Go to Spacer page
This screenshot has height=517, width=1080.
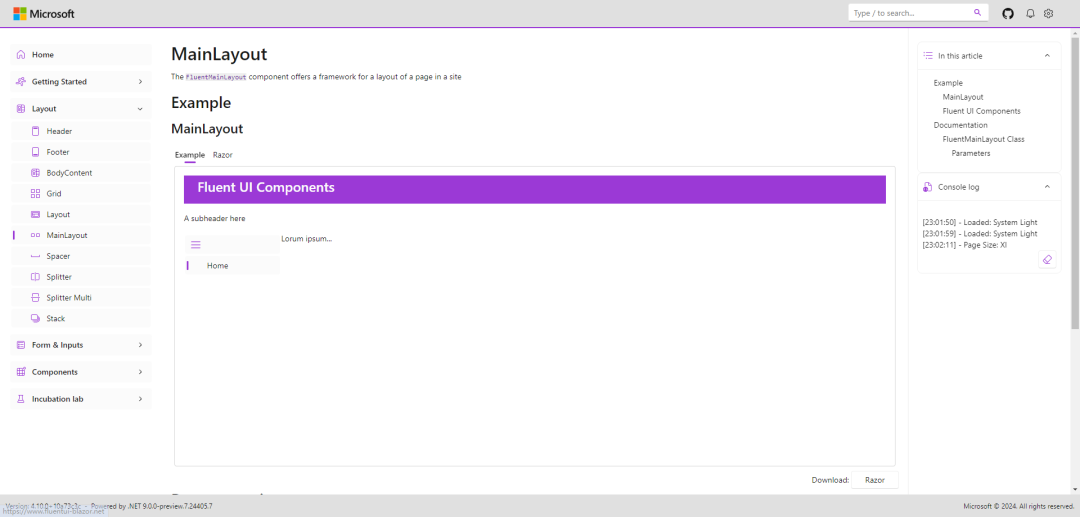pyautogui.click(x=81, y=256)
